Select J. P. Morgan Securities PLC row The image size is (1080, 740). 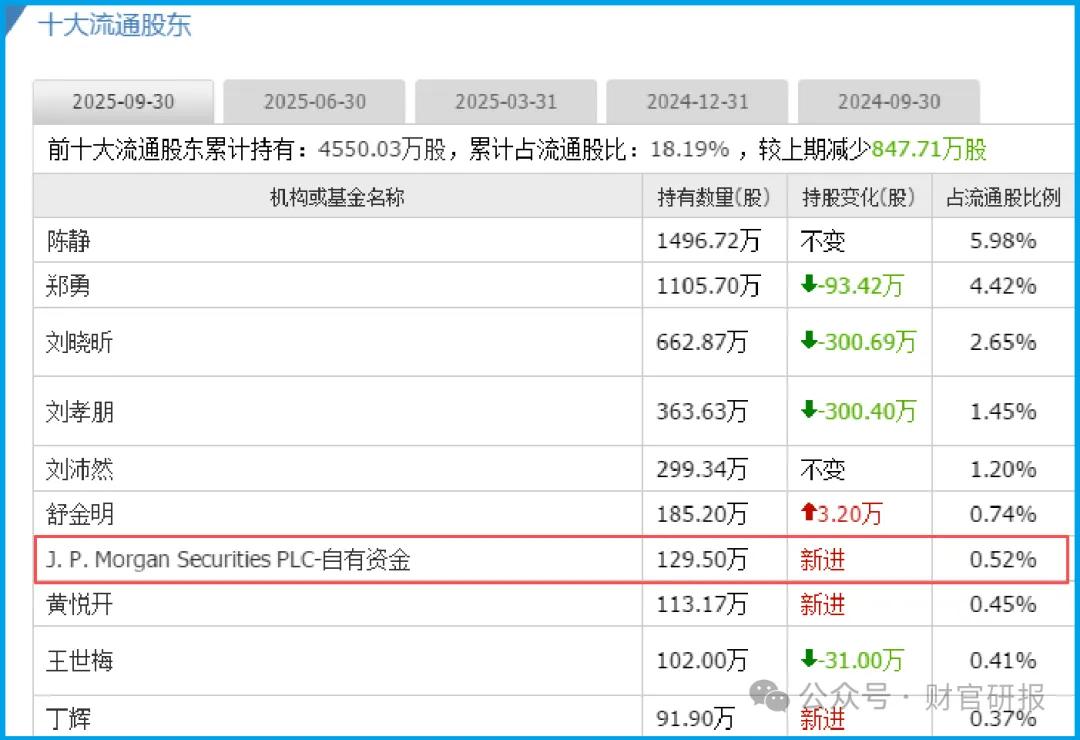coord(228,560)
